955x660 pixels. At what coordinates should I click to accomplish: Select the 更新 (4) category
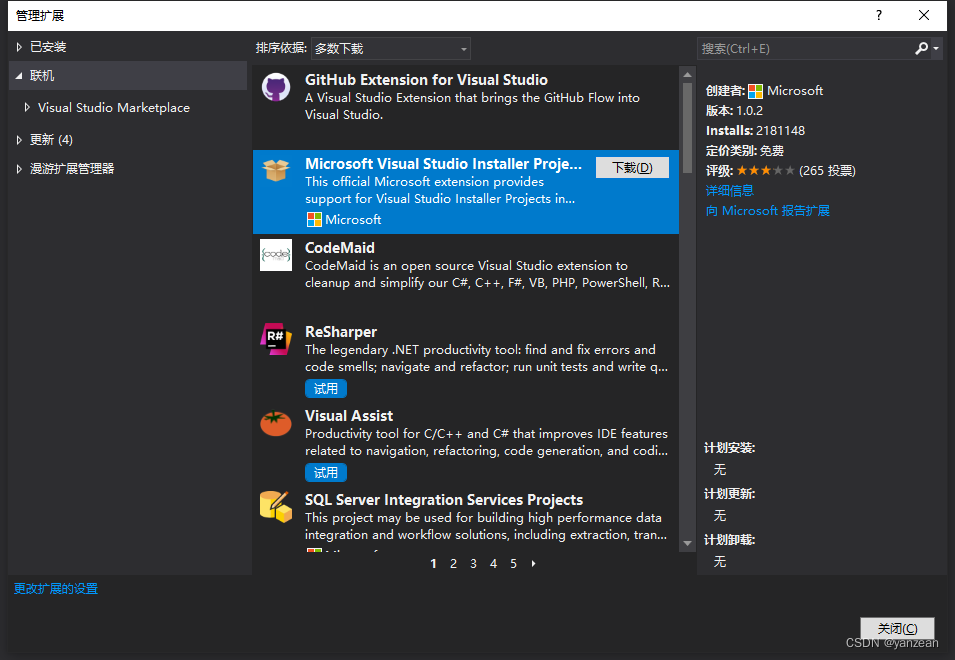coord(51,140)
